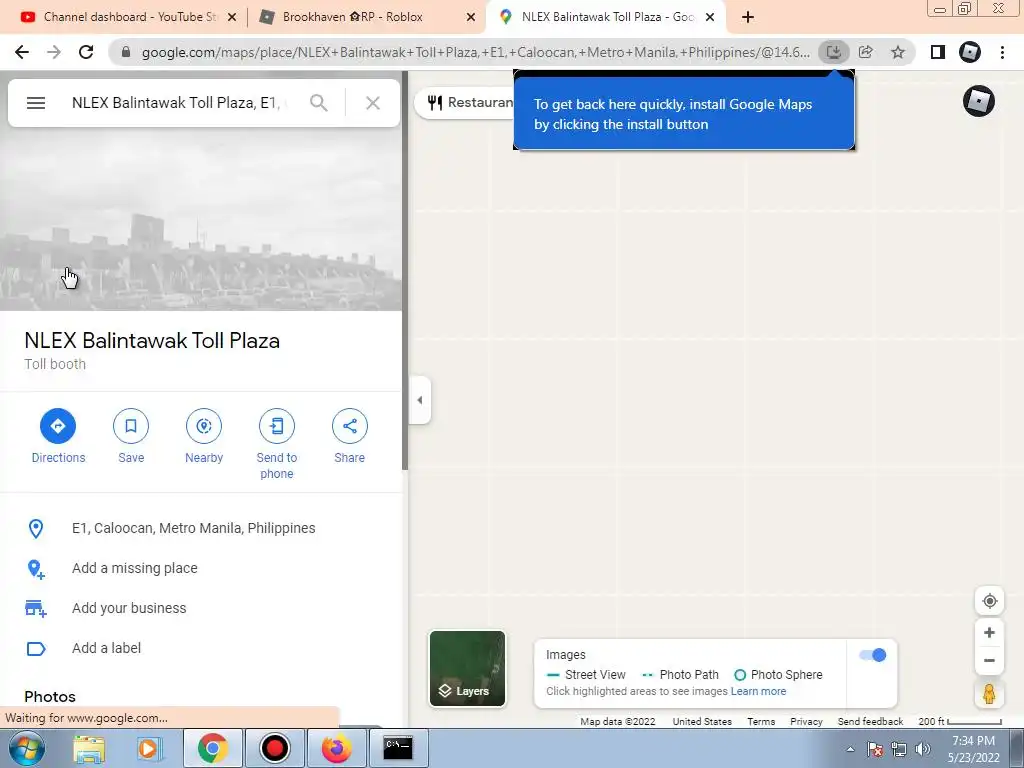Open Windows Start menu
The height and width of the screenshot is (768, 1024).
pyautogui.click(x=27, y=748)
